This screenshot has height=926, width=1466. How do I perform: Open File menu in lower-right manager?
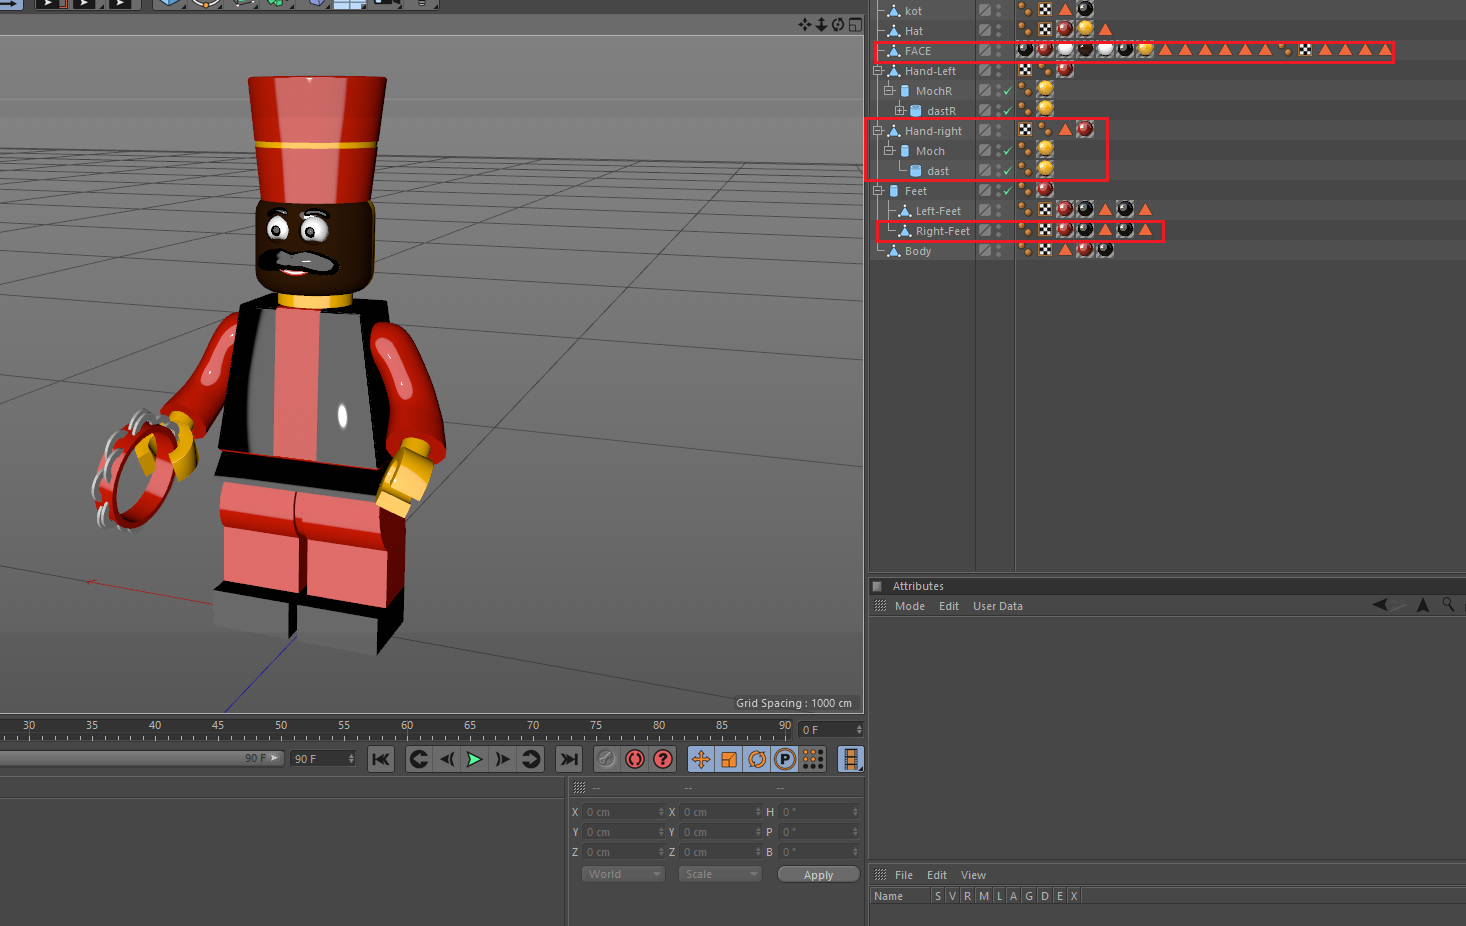(x=904, y=875)
